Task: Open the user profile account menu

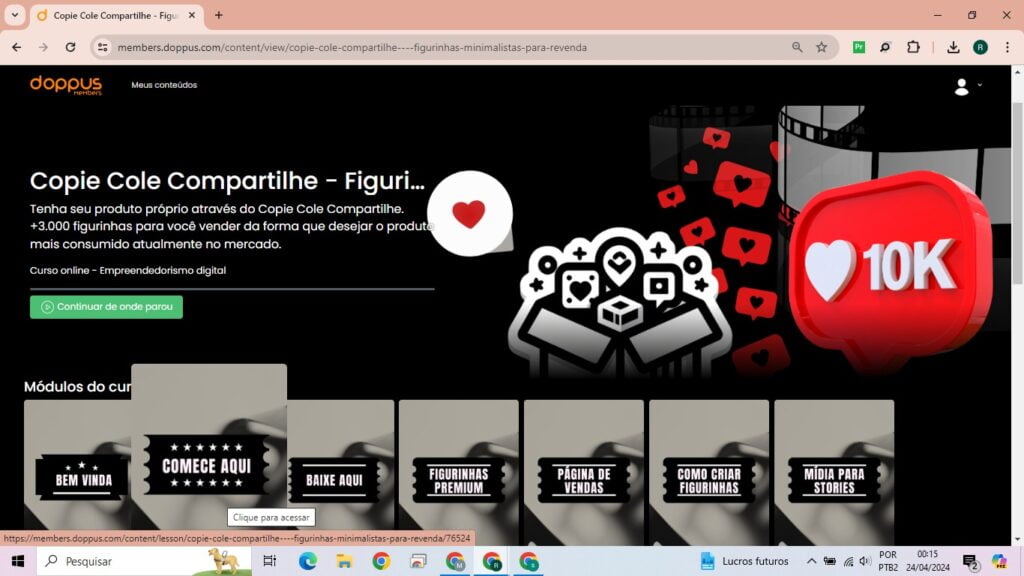Action: pos(966,87)
